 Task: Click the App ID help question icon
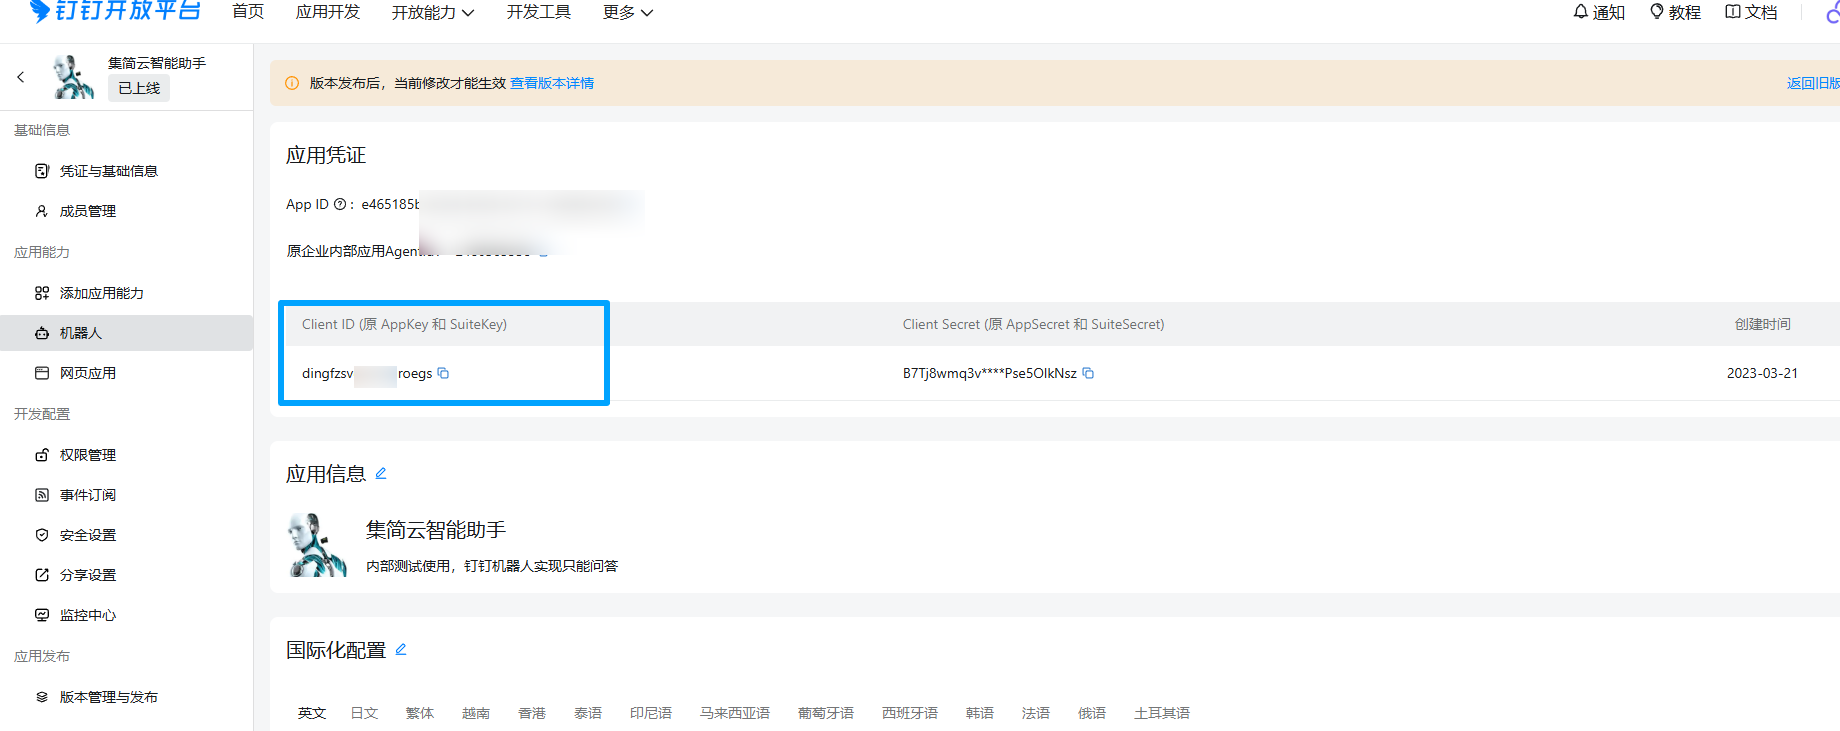click(x=340, y=204)
